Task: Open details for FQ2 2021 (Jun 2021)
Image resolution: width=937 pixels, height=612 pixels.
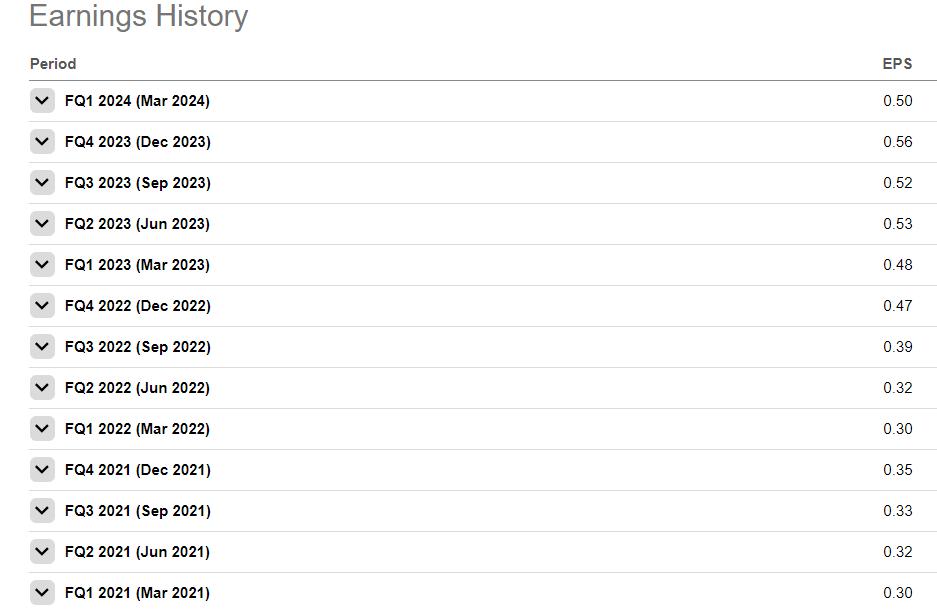Action: (42, 552)
